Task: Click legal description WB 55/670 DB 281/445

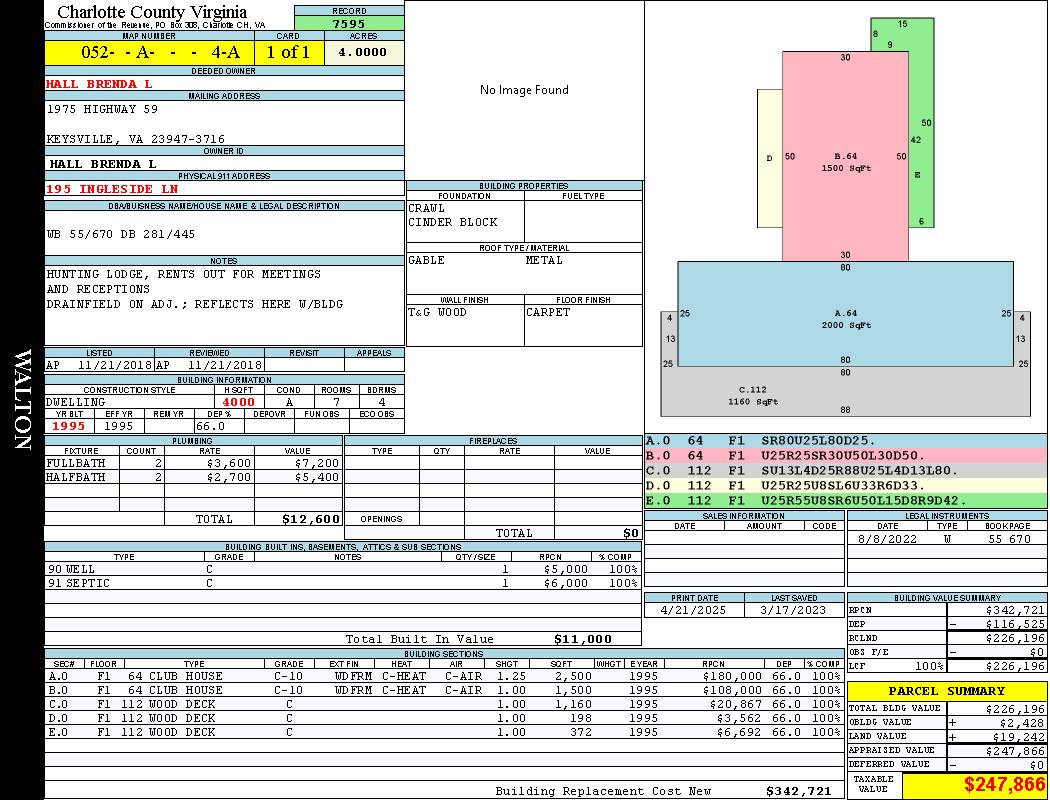Action: pyautogui.click(x=121, y=234)
